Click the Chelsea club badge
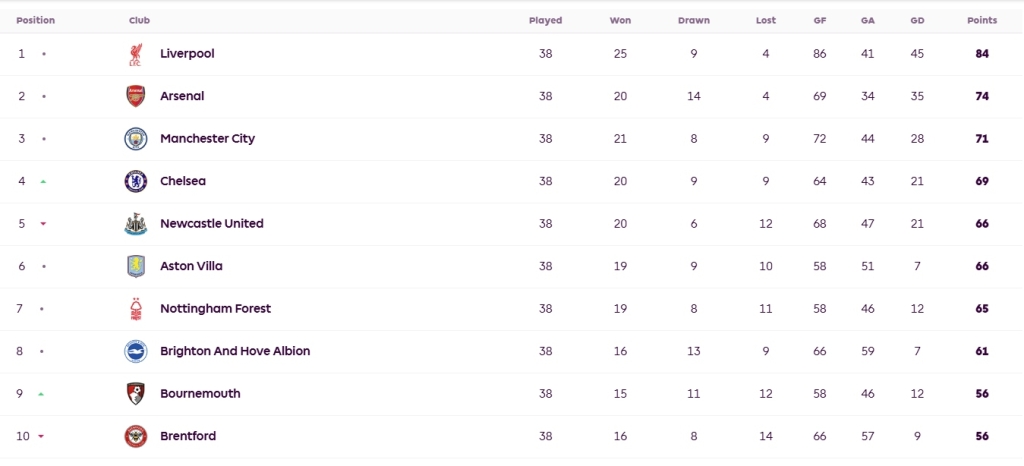The image size is (1024, 466). pos(136,181)
